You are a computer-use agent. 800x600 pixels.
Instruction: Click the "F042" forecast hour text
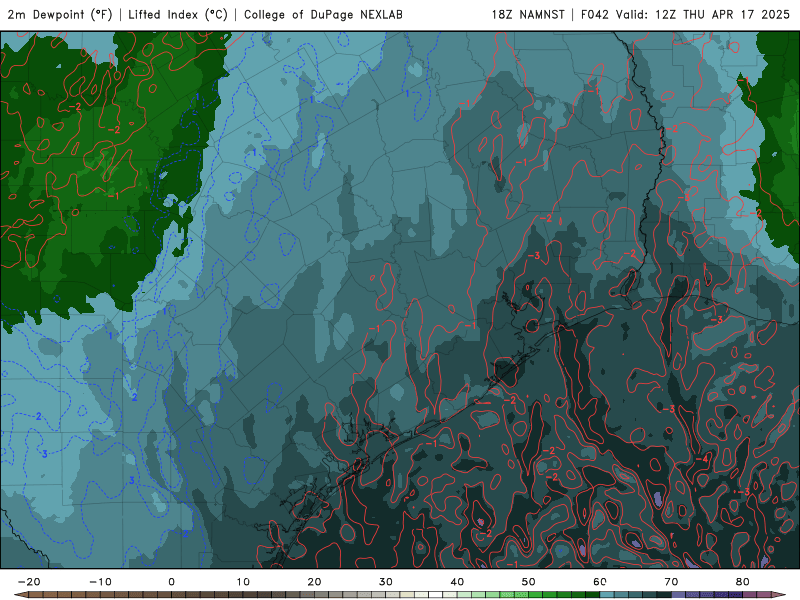tap(595, 14)
